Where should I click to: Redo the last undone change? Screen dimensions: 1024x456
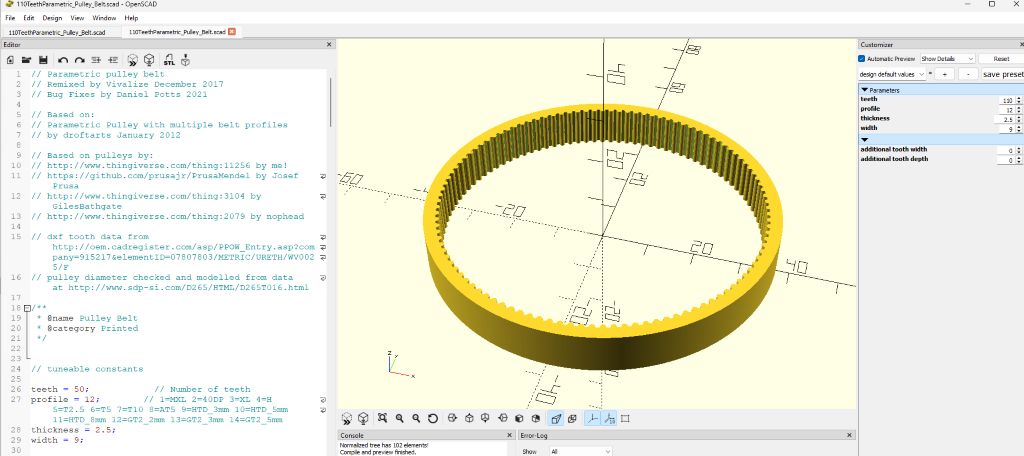80,60
